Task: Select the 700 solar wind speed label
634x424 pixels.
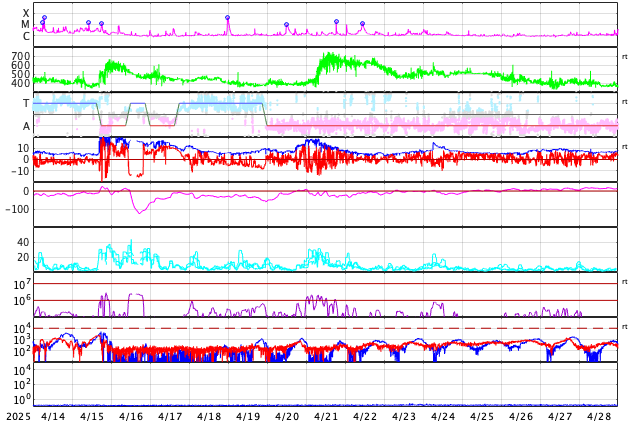Action: tap(21, 56)
